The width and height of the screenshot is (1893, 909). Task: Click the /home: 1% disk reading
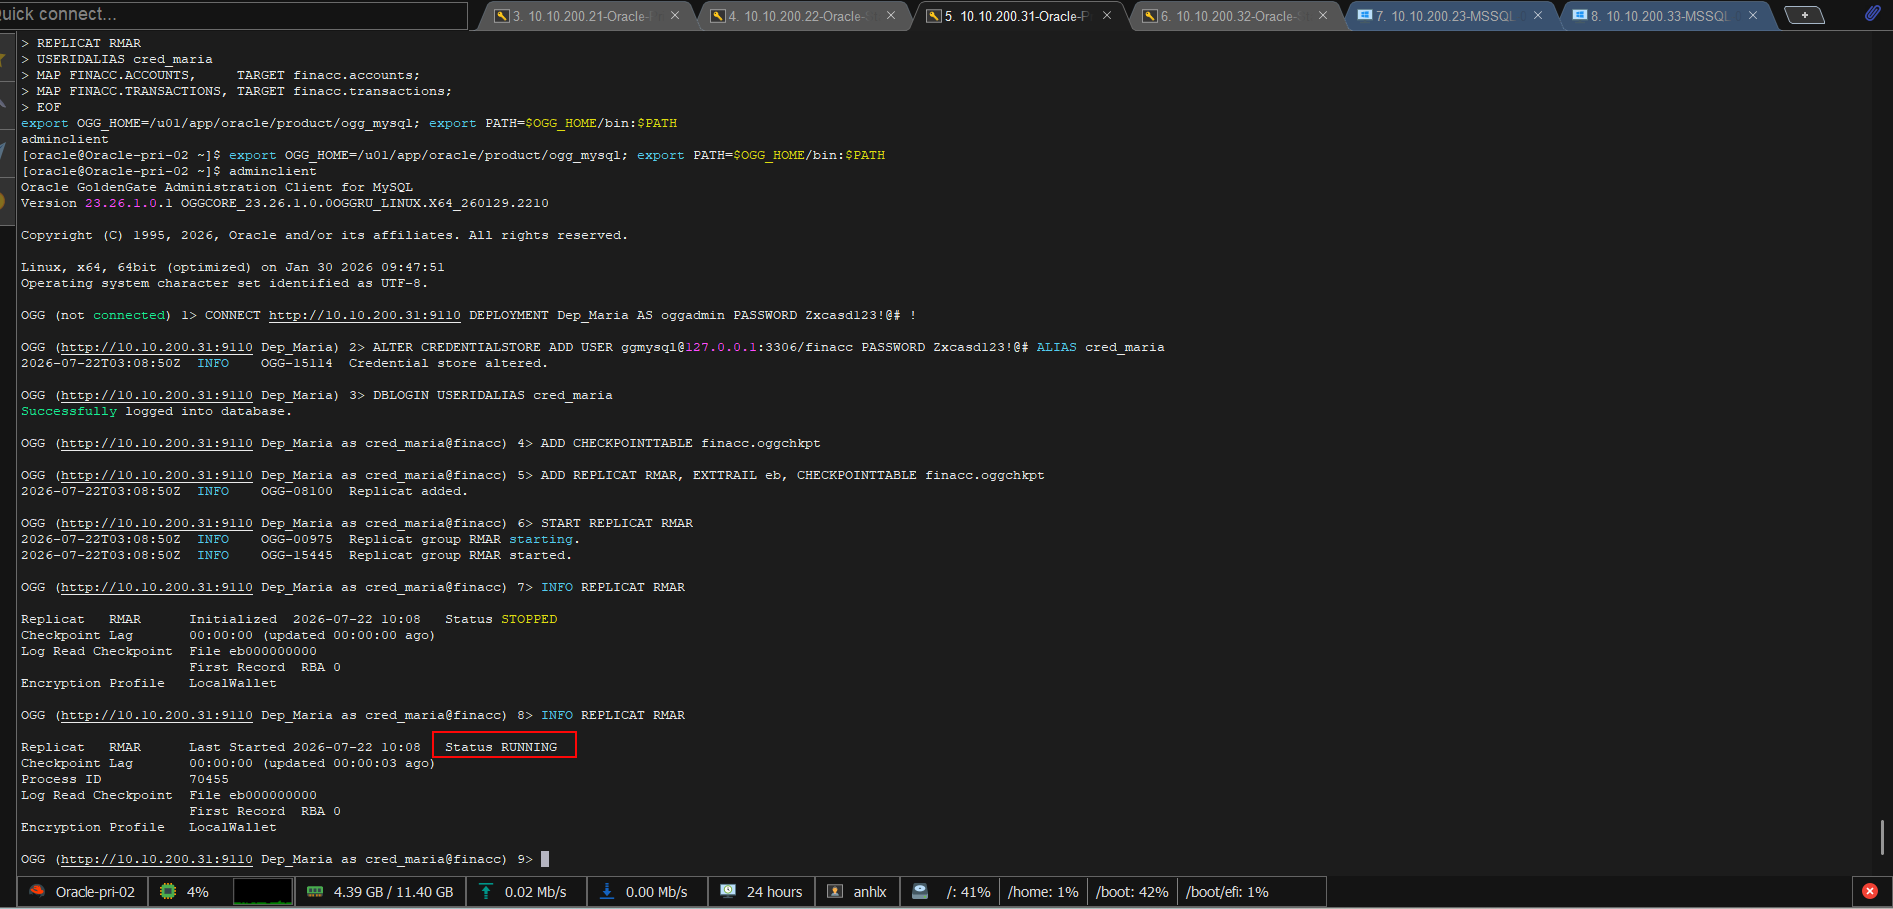[x=1043, y=891]
